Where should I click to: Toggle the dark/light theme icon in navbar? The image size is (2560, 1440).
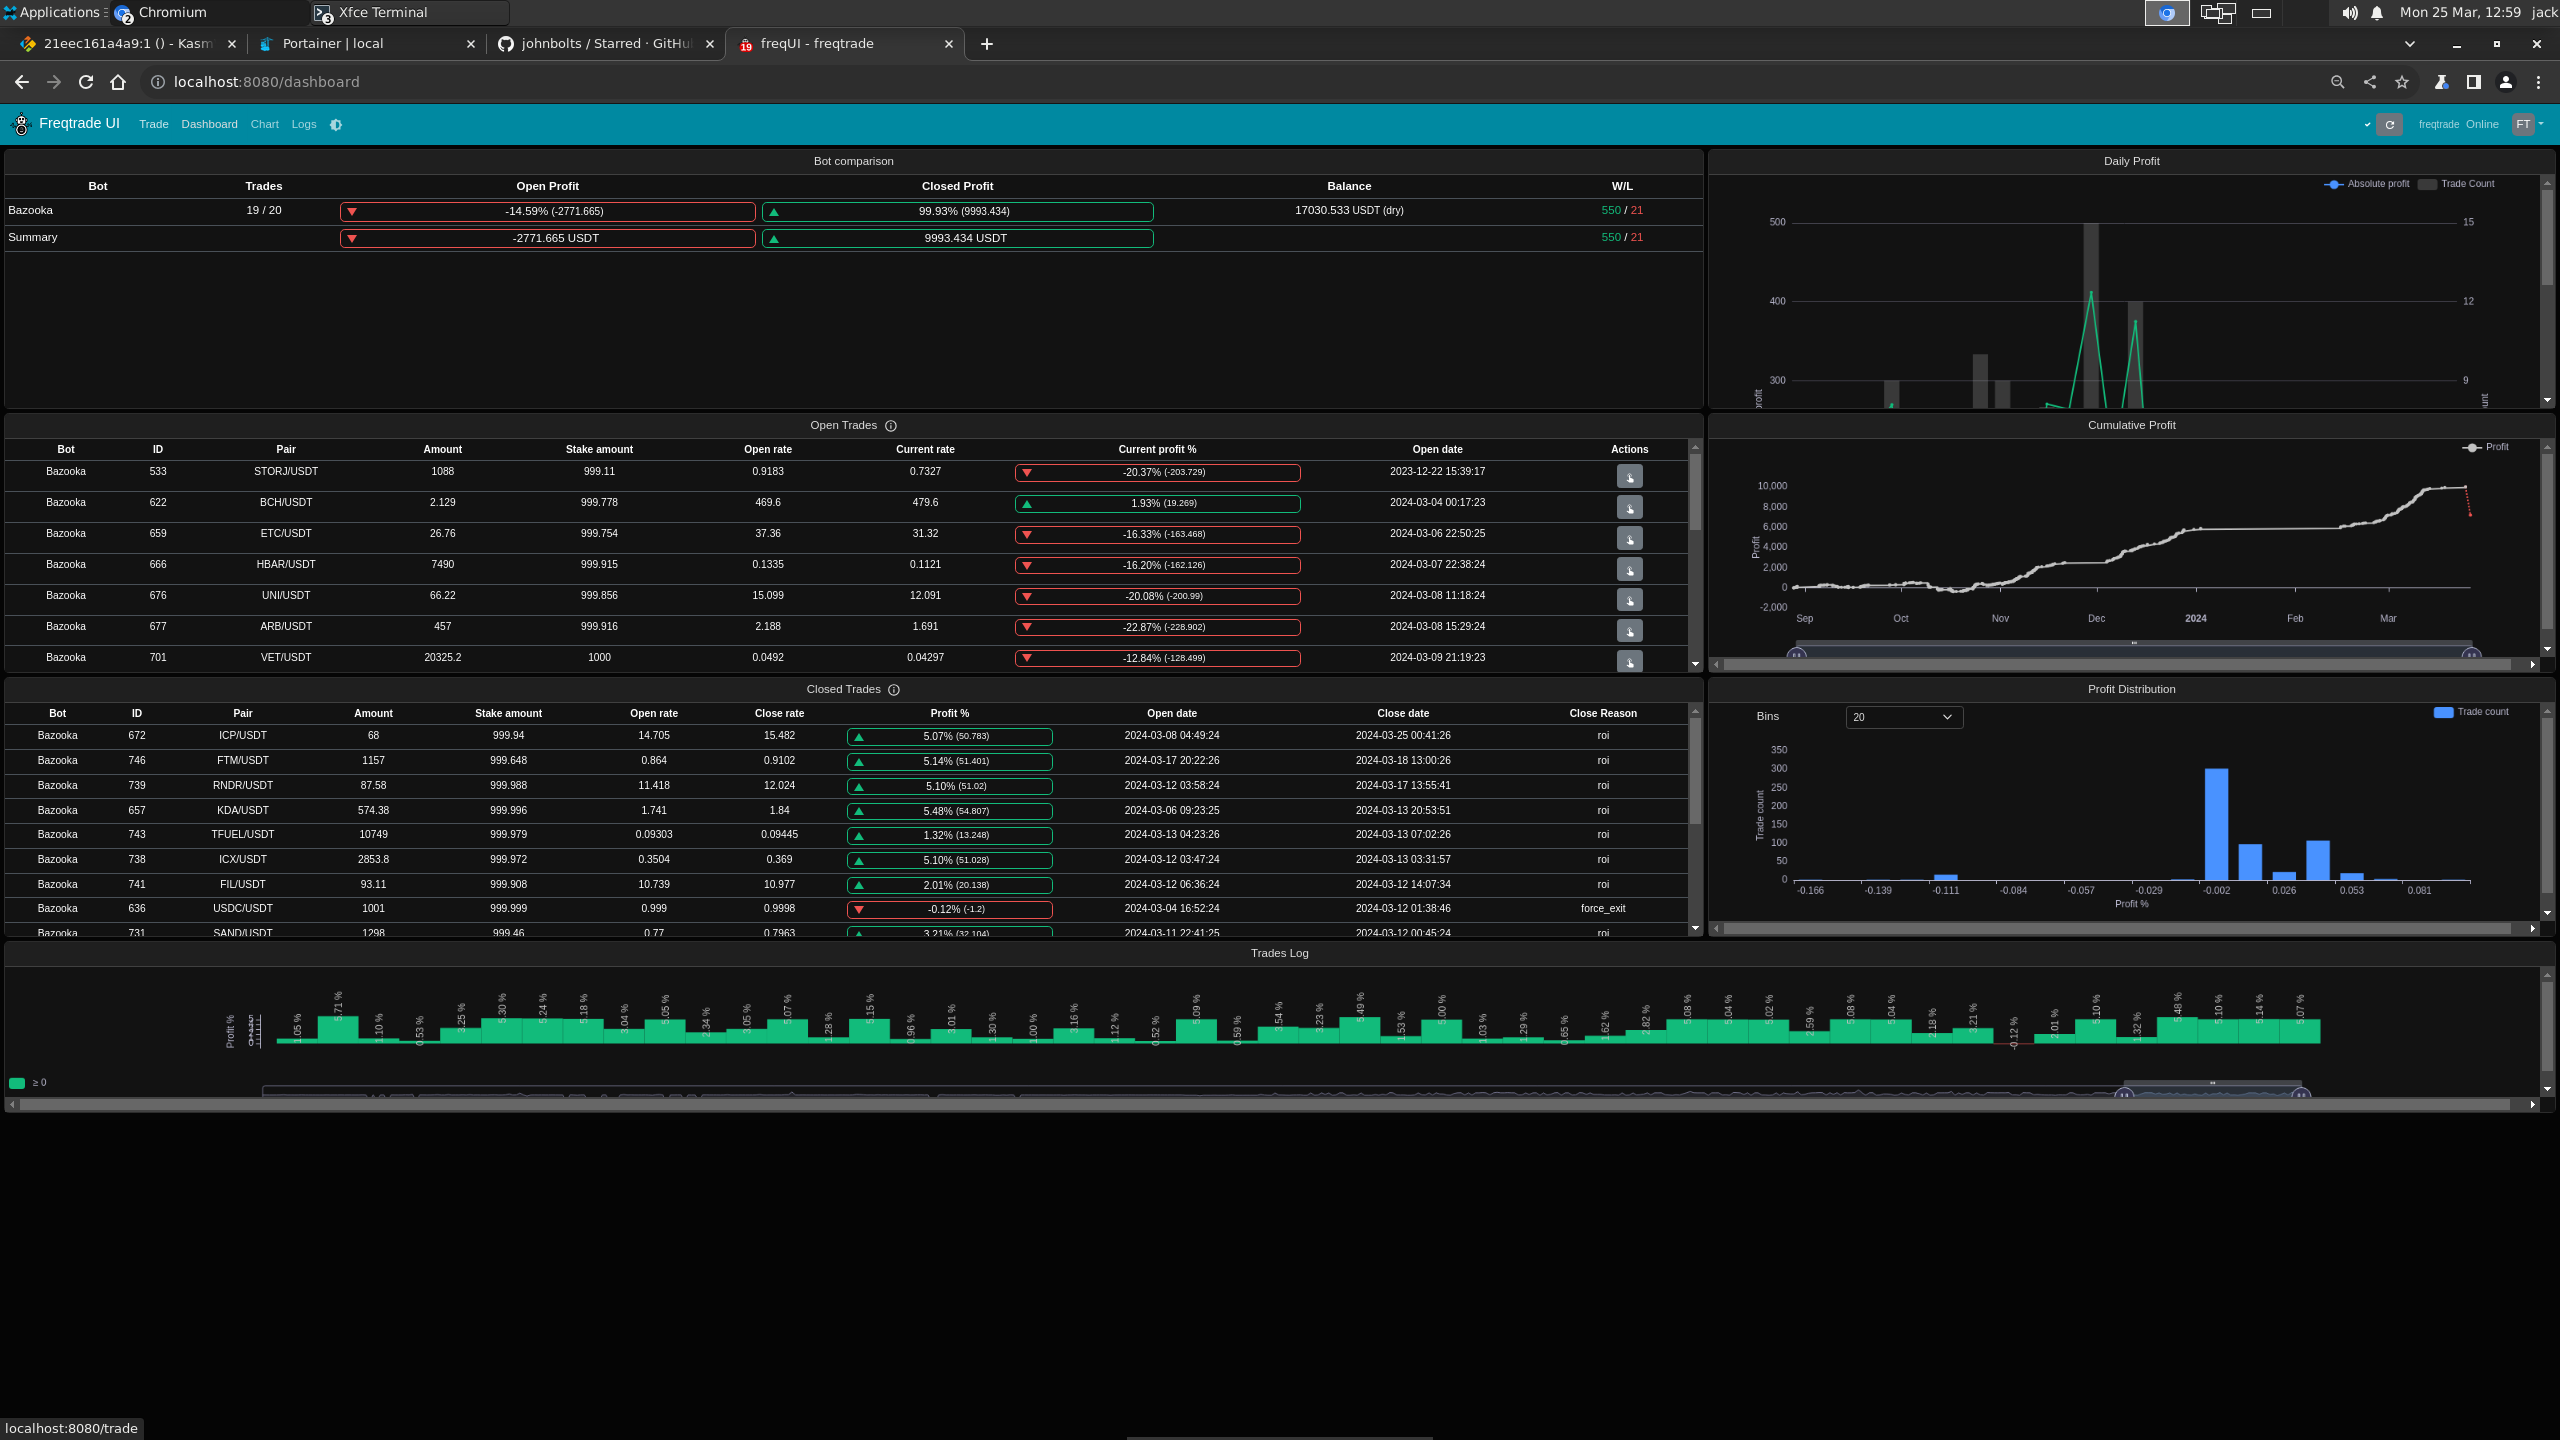(336, 125)
